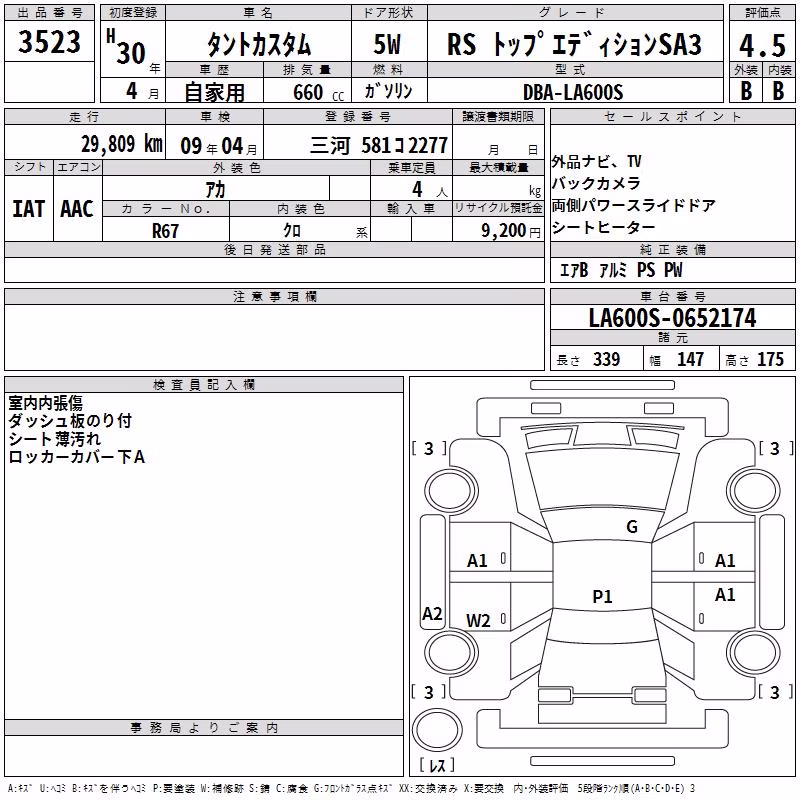The height and width of the screenshot is (800, 800).
Task: Click the 660 cc displacement value
Action: pos(318,92)
